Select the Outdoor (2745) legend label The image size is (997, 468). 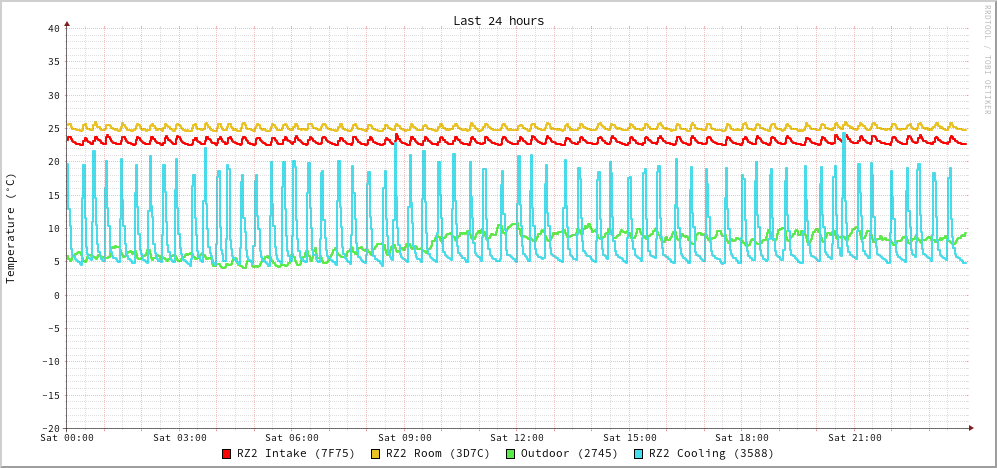tap(569, 453)
